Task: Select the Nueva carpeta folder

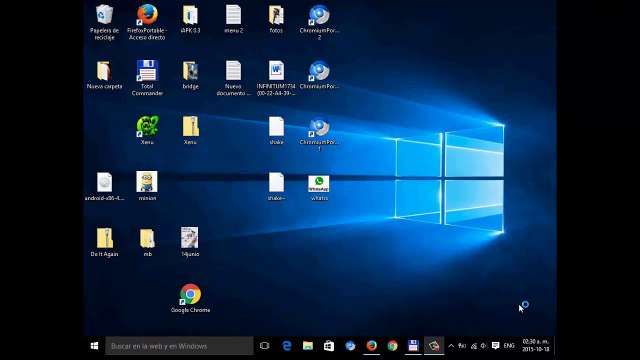Action: 104,75
